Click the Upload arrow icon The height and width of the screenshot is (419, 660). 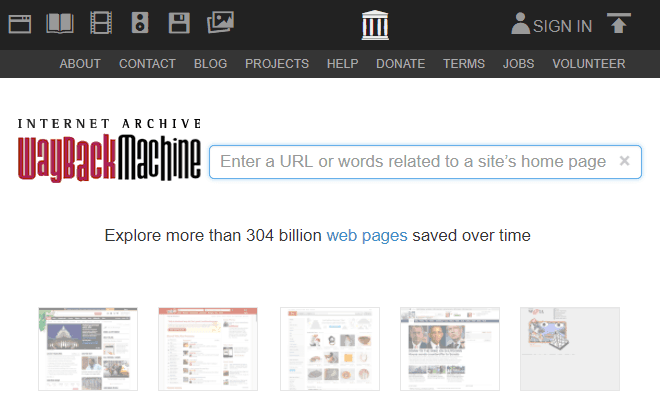coord(619,24)
